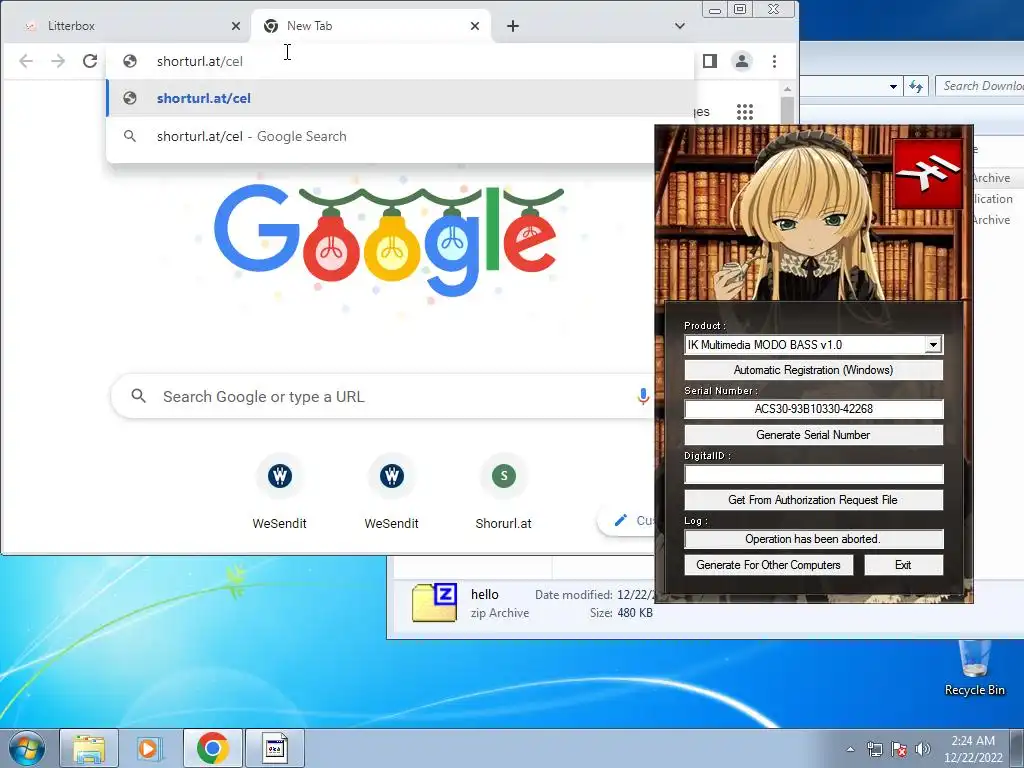Open Google apps grid
Image resolution: width=1024 pixels, height=768 pixels.
[745, 112]
